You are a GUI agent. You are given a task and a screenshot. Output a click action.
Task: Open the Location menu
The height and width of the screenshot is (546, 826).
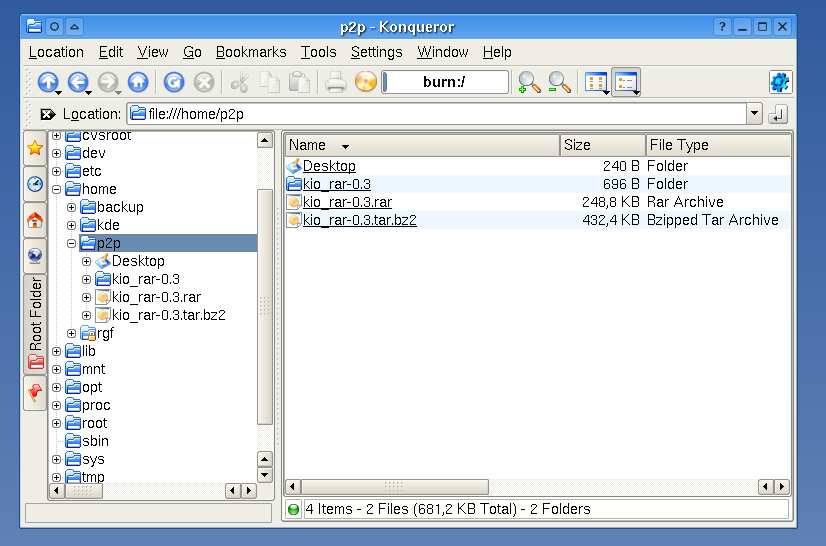pyautogui.click(x=56, y=52)
